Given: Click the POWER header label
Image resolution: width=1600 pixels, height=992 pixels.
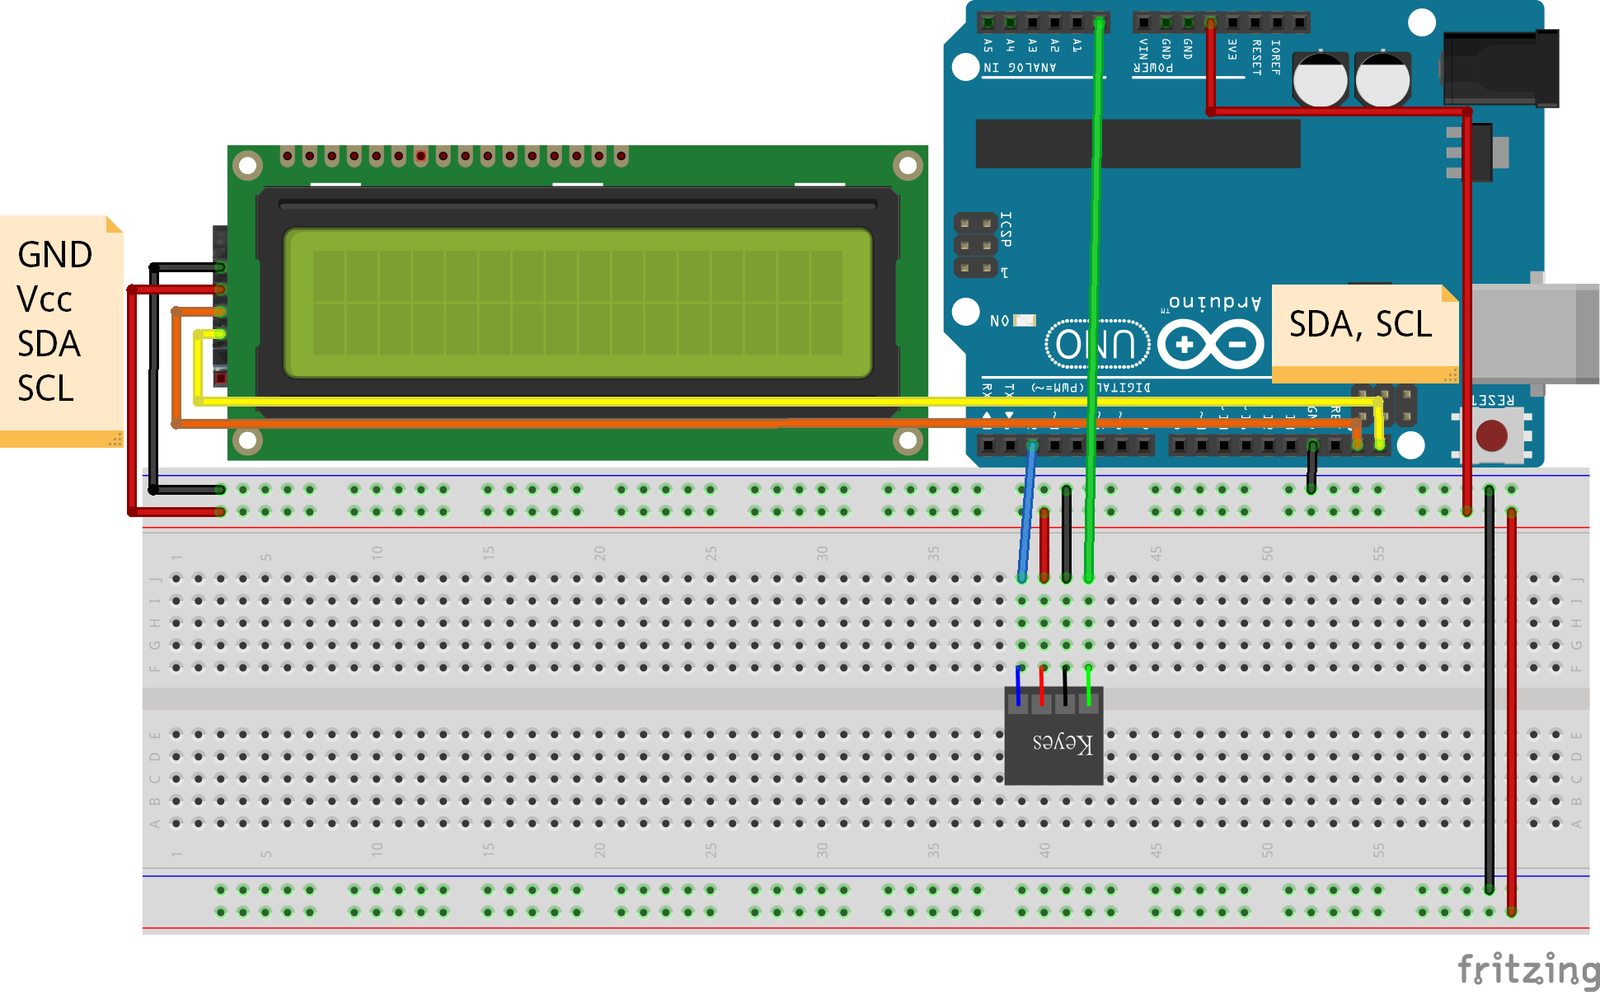Looking at the screenshot, I should 1153,68.
